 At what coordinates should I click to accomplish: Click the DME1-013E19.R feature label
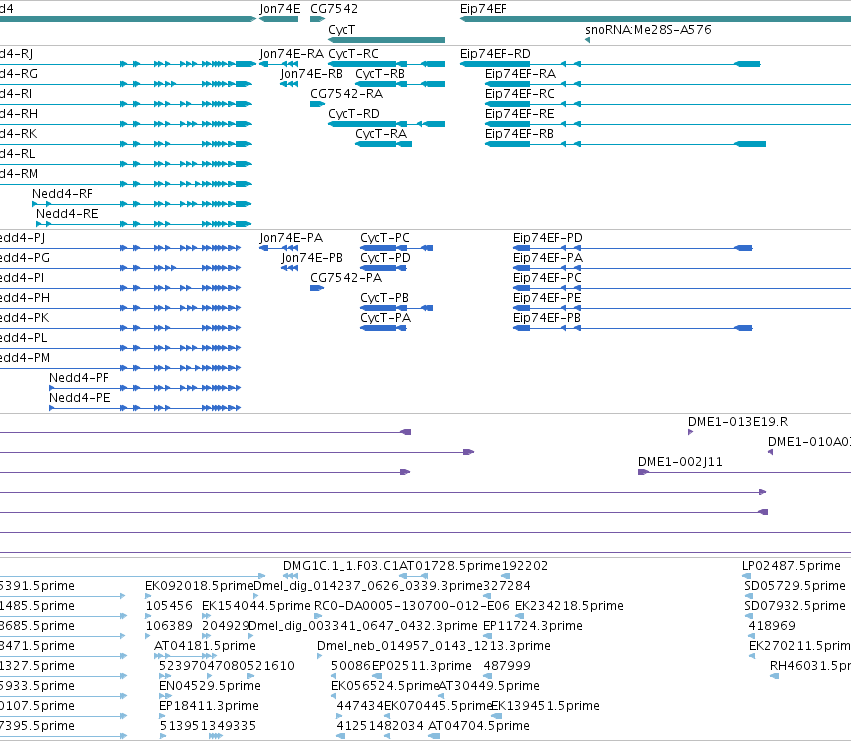(738, 422)
